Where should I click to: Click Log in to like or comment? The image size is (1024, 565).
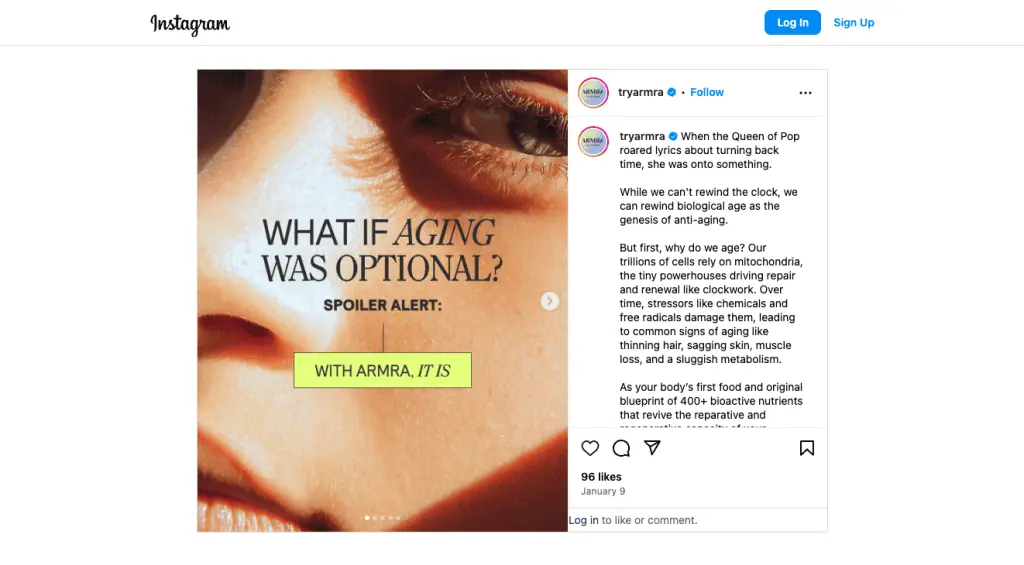tap(584, 520)
